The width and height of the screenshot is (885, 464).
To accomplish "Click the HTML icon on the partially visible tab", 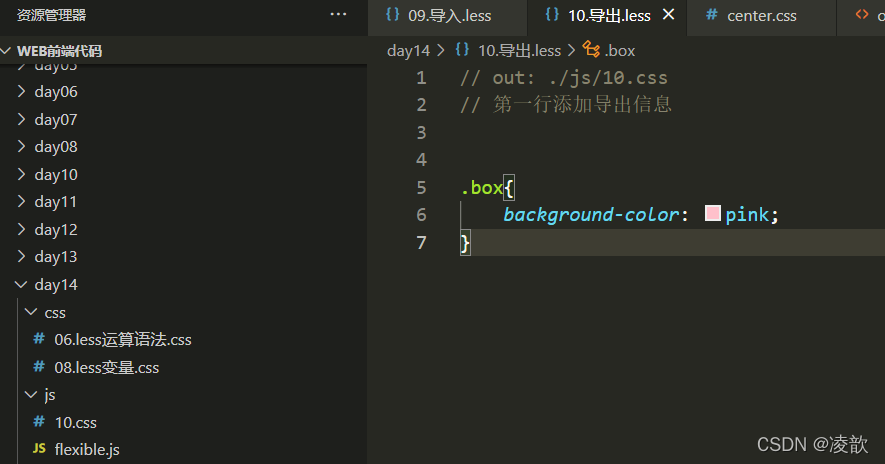I will pos(862,15).
